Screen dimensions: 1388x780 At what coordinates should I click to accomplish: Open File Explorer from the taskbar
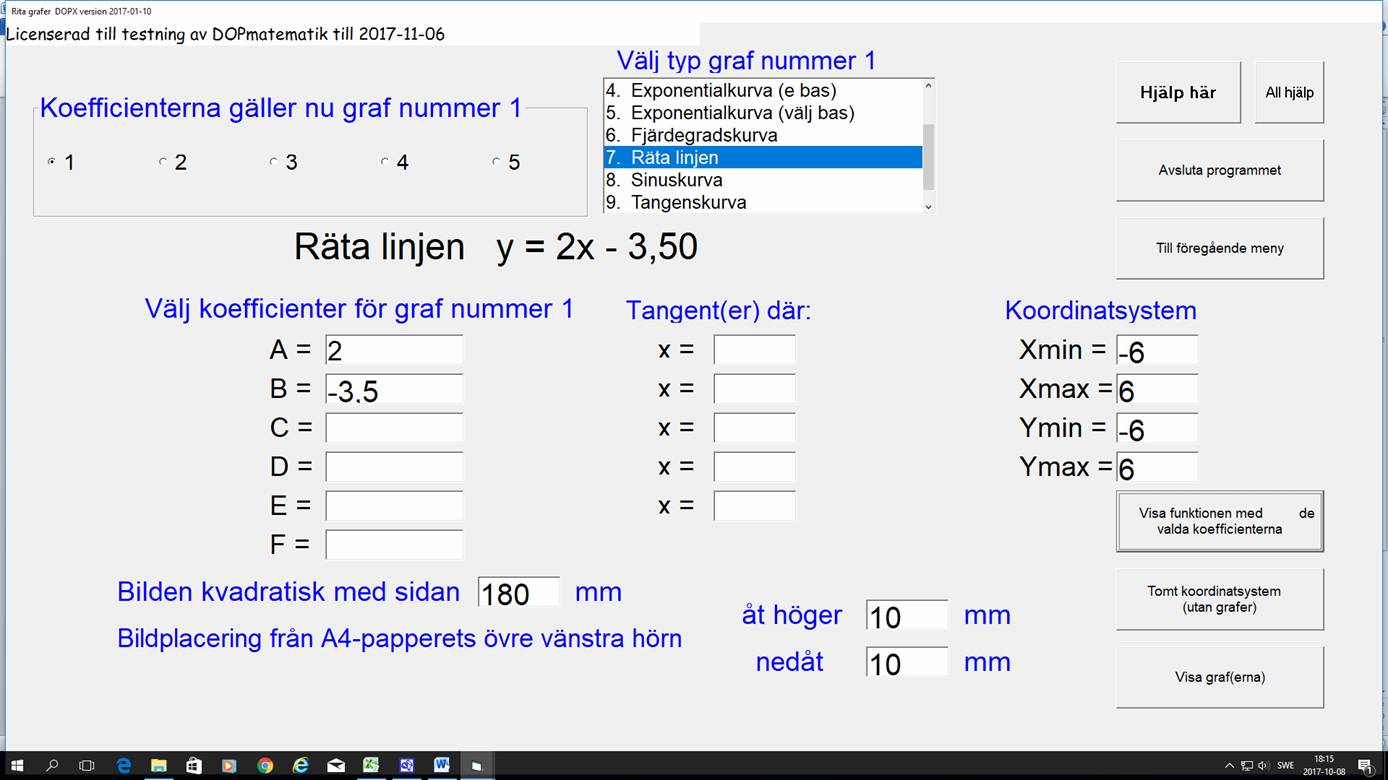[158, 765]
